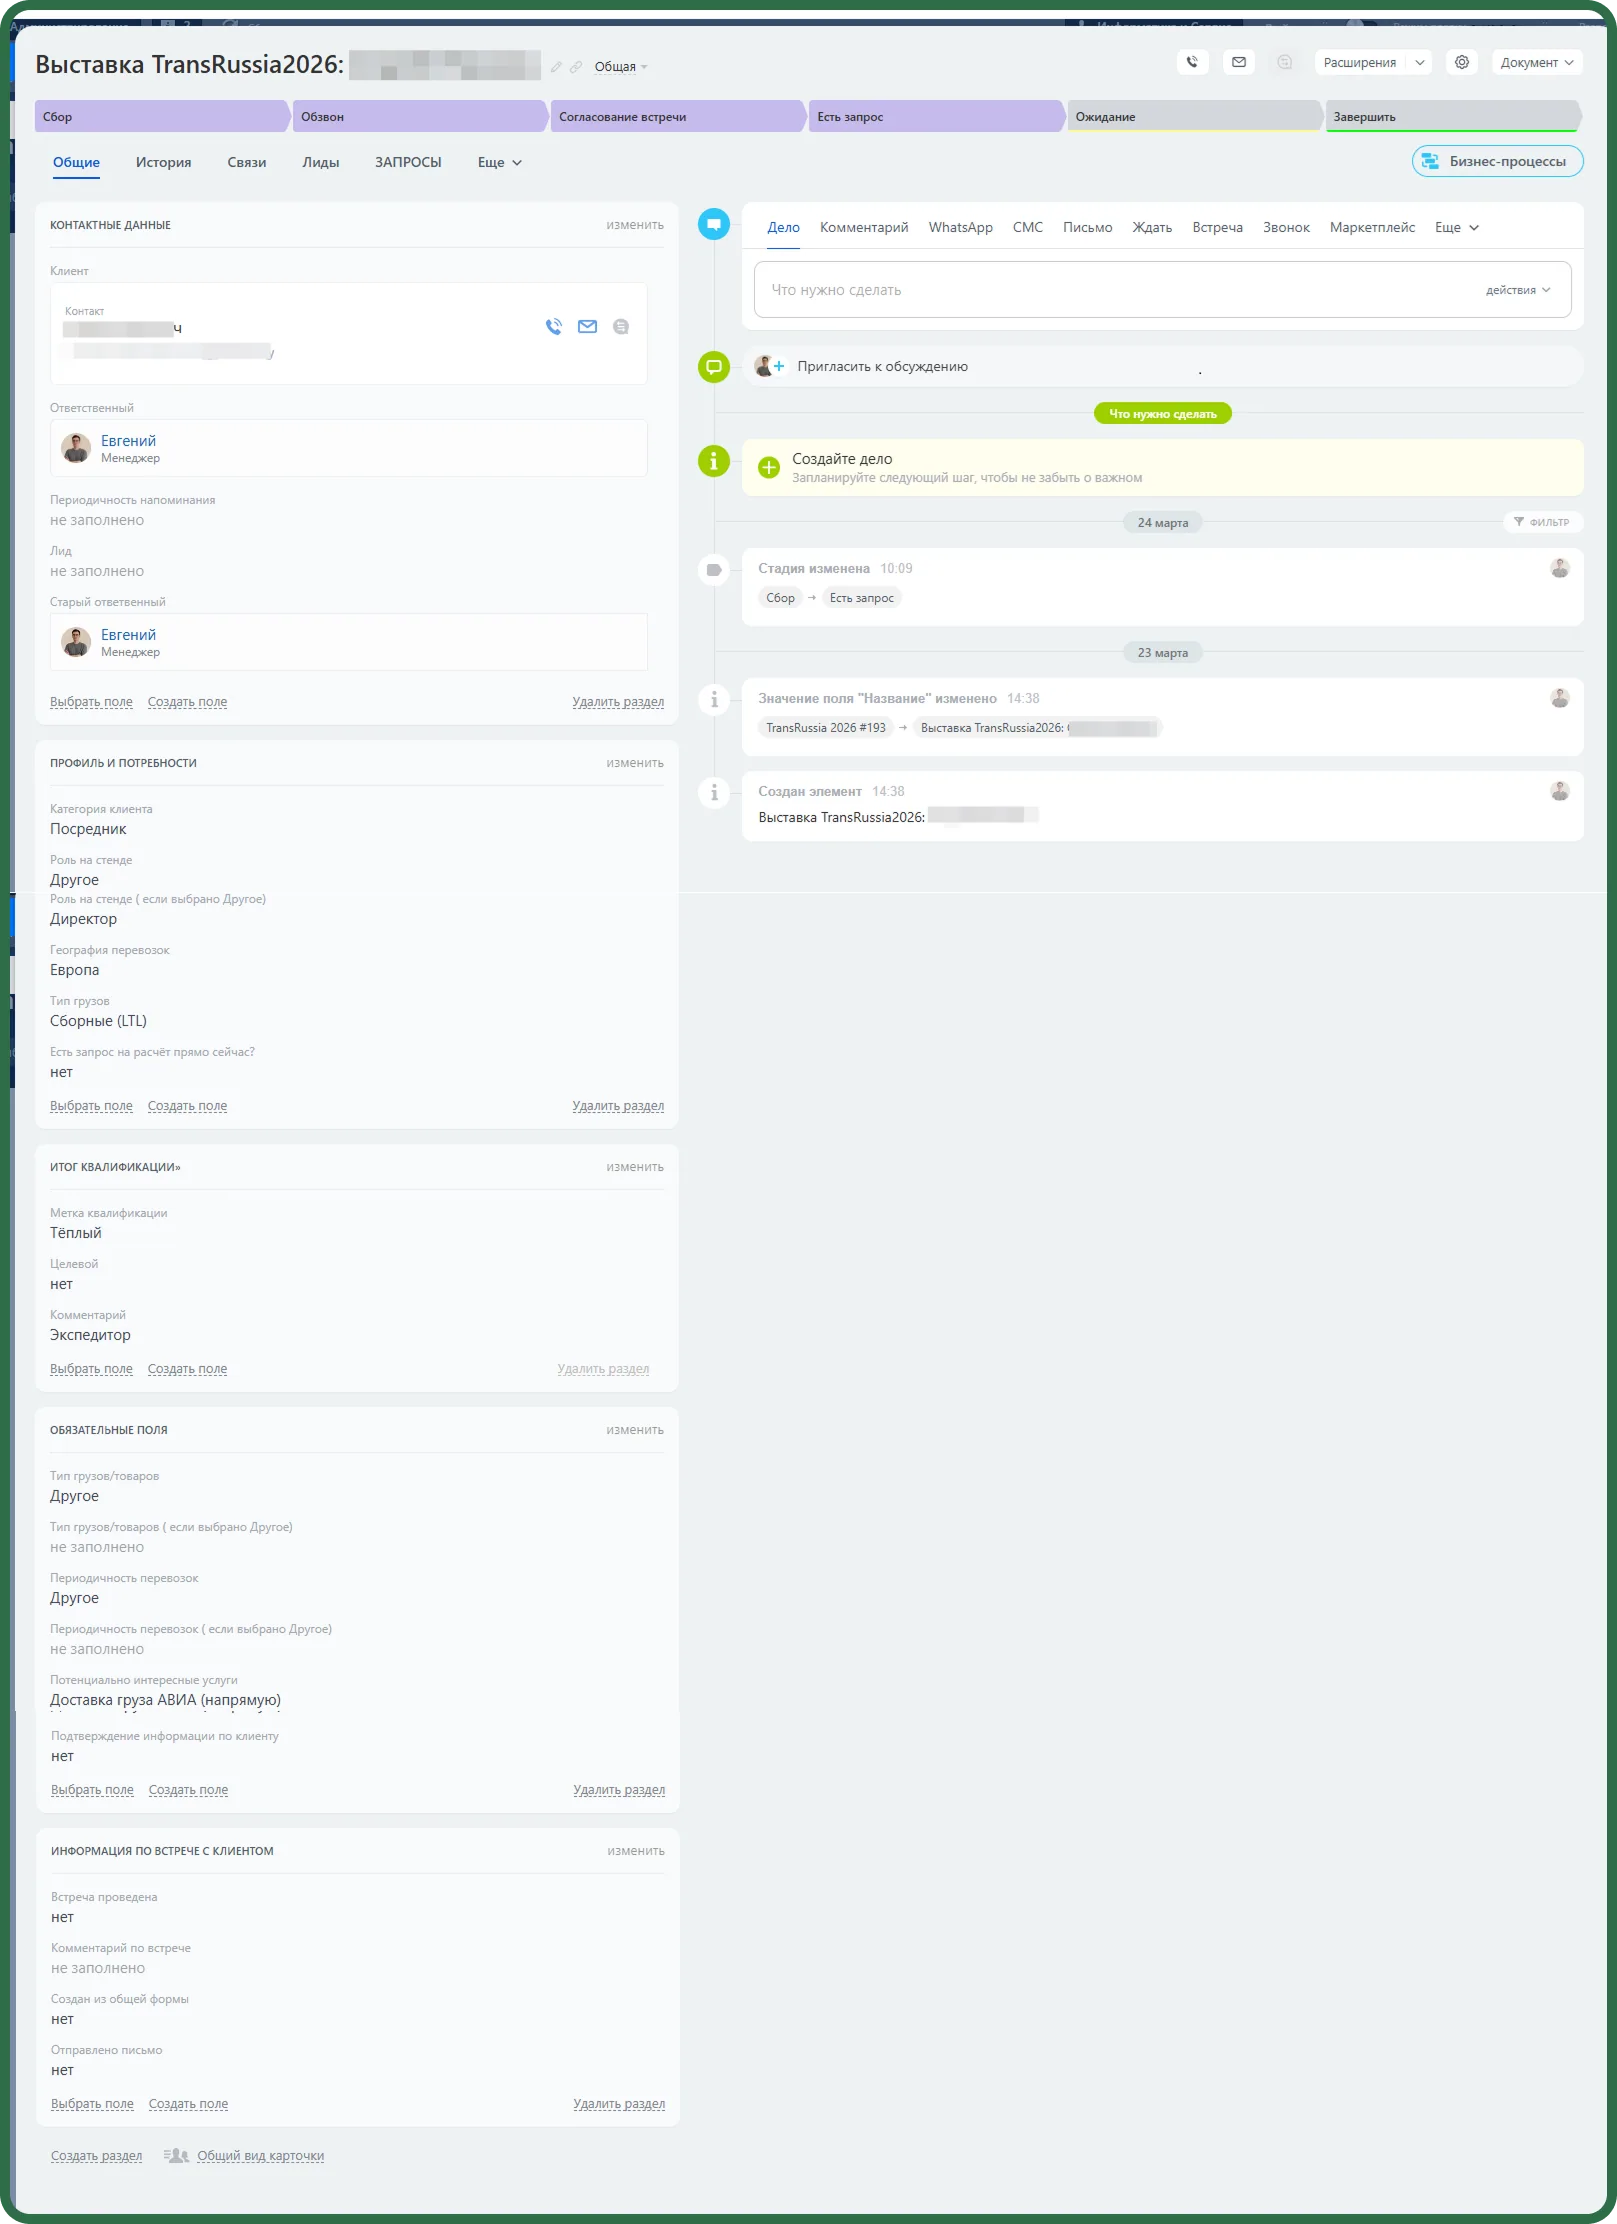This screenshot has width=1617, height=2224.
Task: Click the invite user icon with plus
Action: tap(769, 366)
